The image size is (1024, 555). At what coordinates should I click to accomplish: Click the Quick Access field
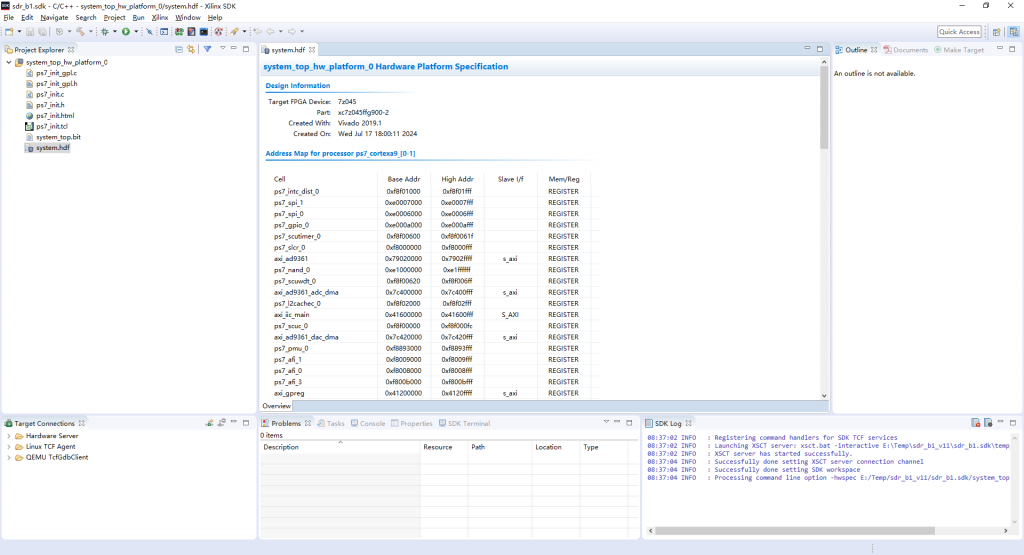(x=959, y=31)
